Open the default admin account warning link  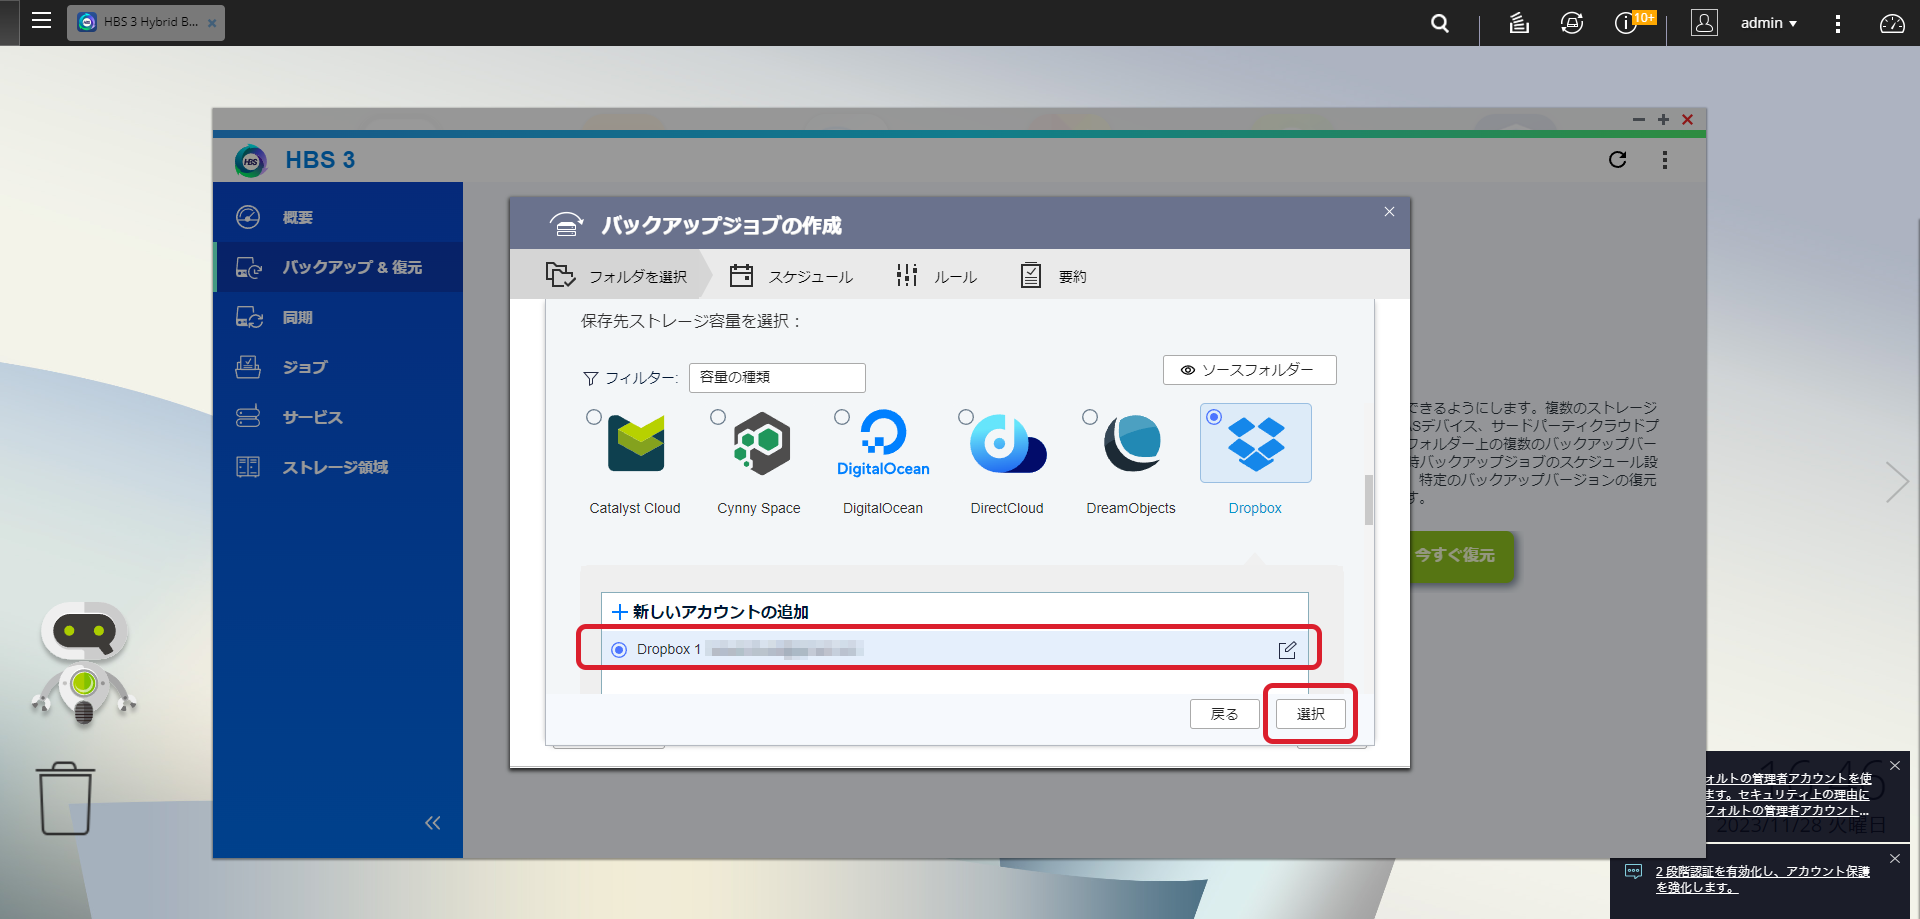(1788, 794)
